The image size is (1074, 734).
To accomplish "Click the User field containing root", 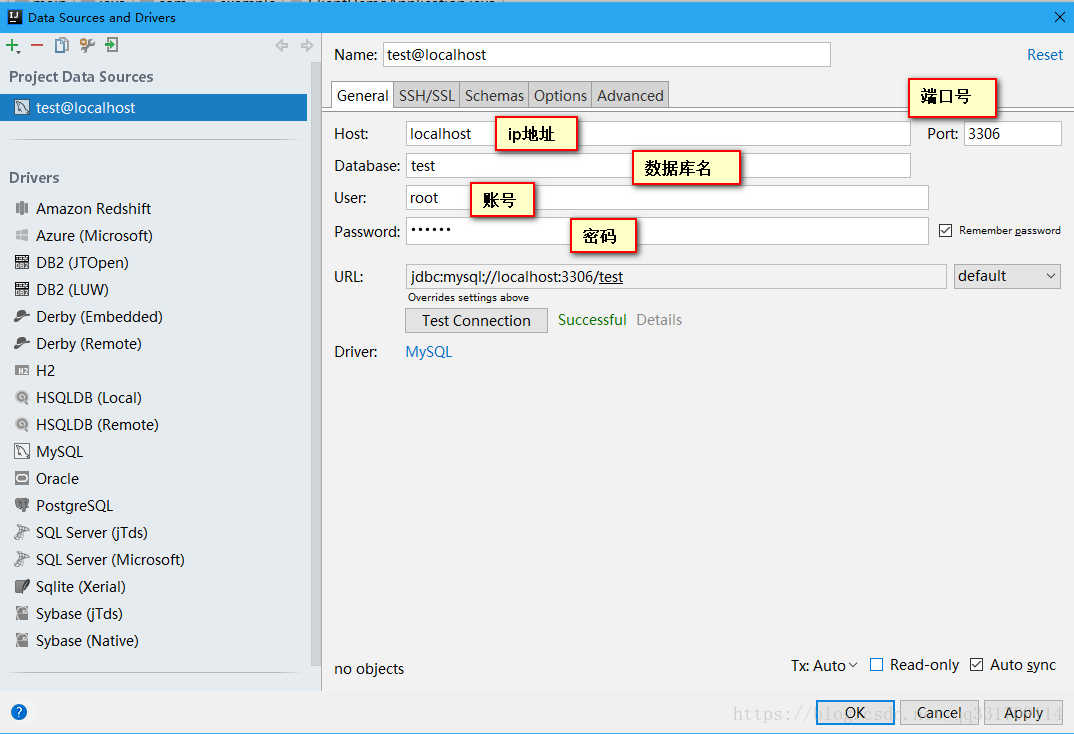I will (667, 198).
